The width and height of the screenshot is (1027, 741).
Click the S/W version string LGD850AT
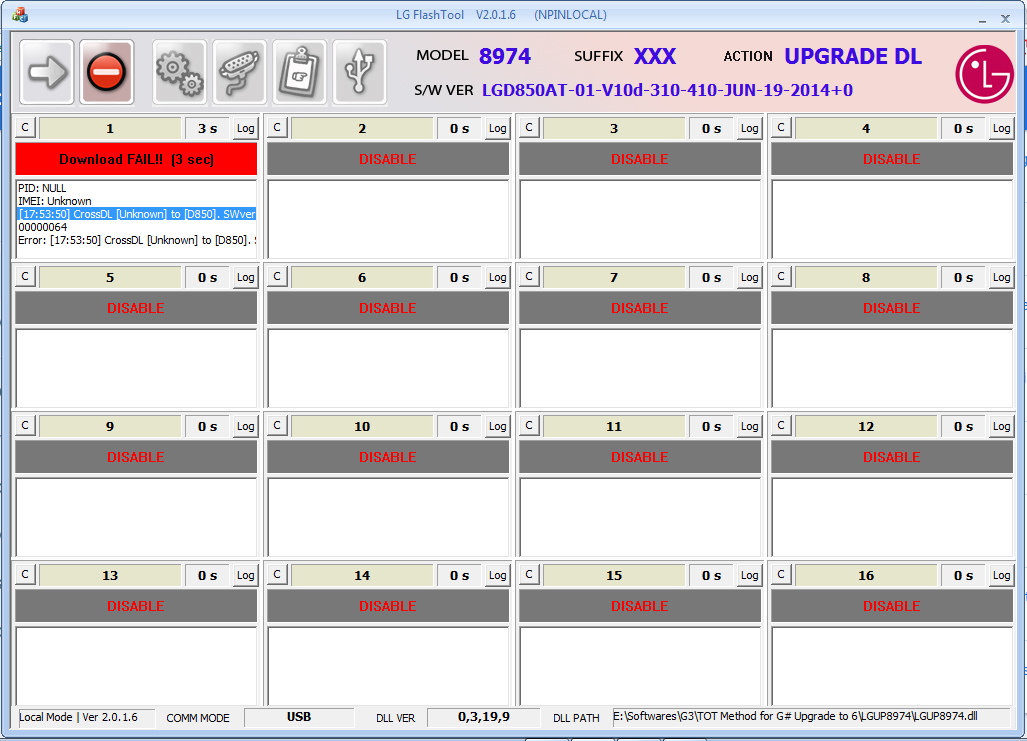tap(667, 90)
